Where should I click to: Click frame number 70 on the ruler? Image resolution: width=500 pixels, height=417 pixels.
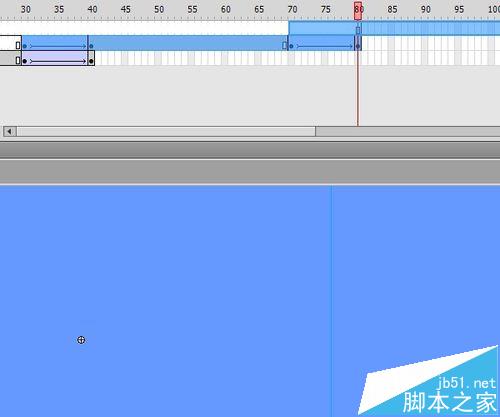click(x=292, y=9)
